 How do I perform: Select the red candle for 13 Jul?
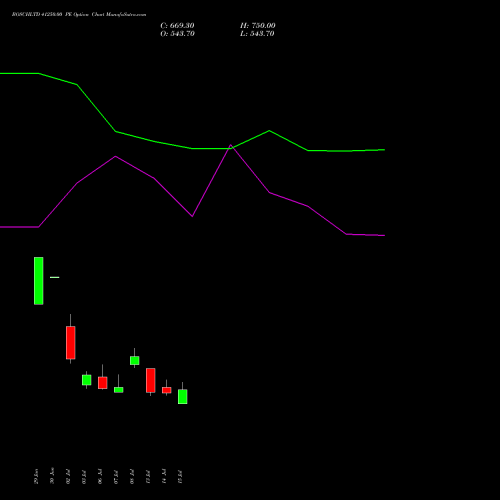click(151, 380)
